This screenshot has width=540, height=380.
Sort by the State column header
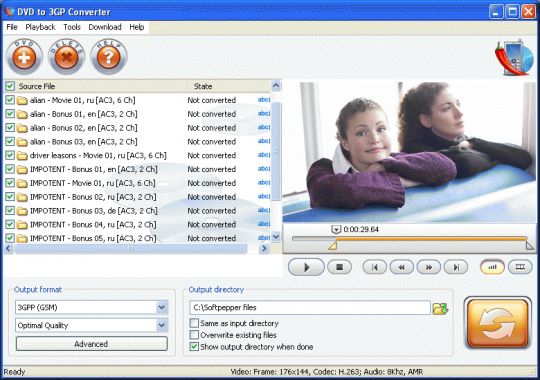229,86
